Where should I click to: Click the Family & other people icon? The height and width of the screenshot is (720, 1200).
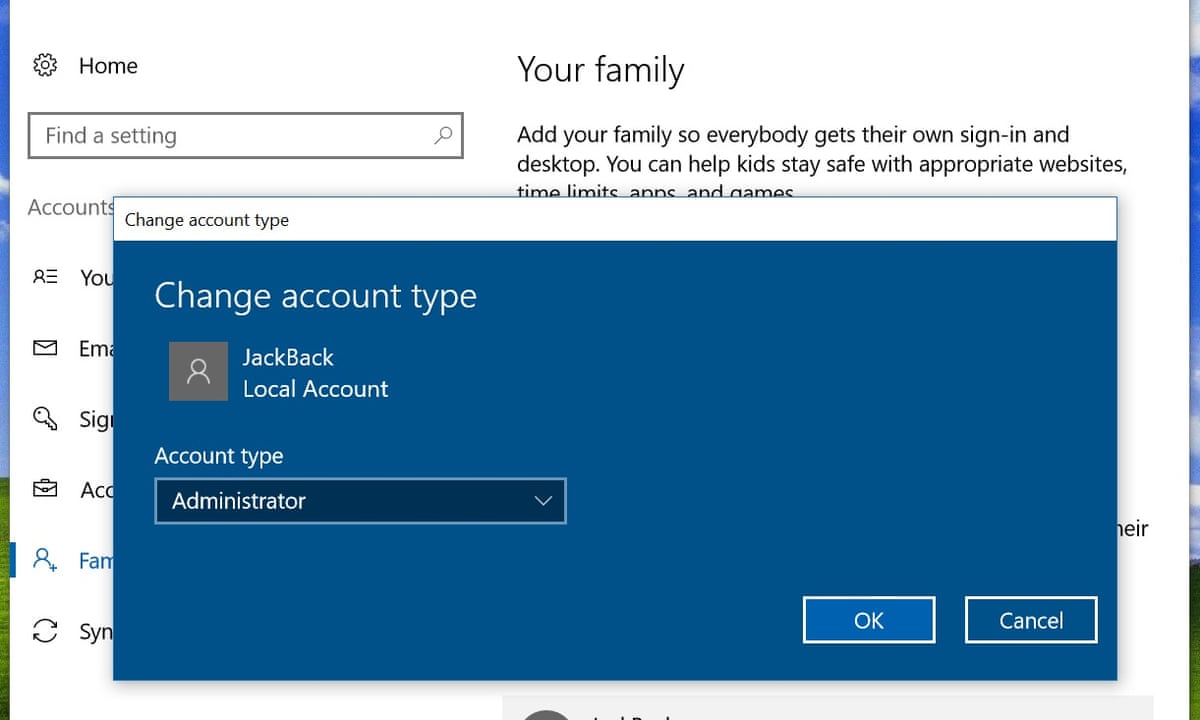coord(45,560)
